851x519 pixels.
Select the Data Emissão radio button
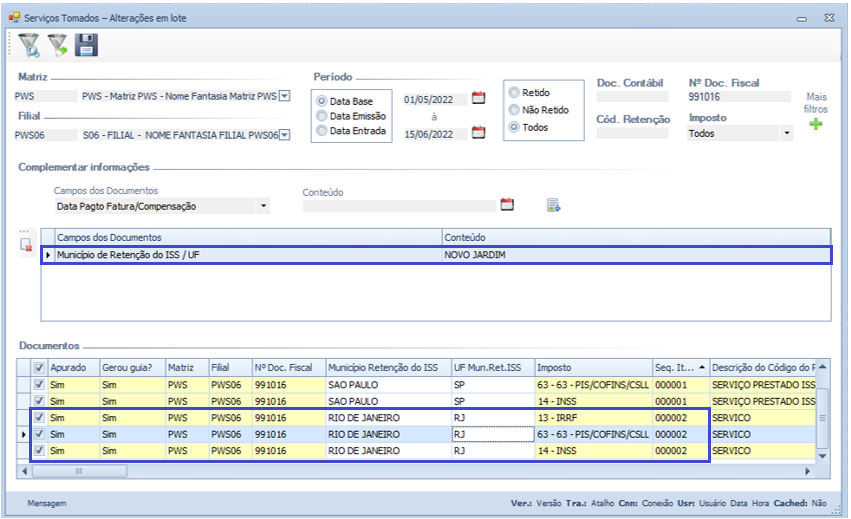tap(322, 116)
